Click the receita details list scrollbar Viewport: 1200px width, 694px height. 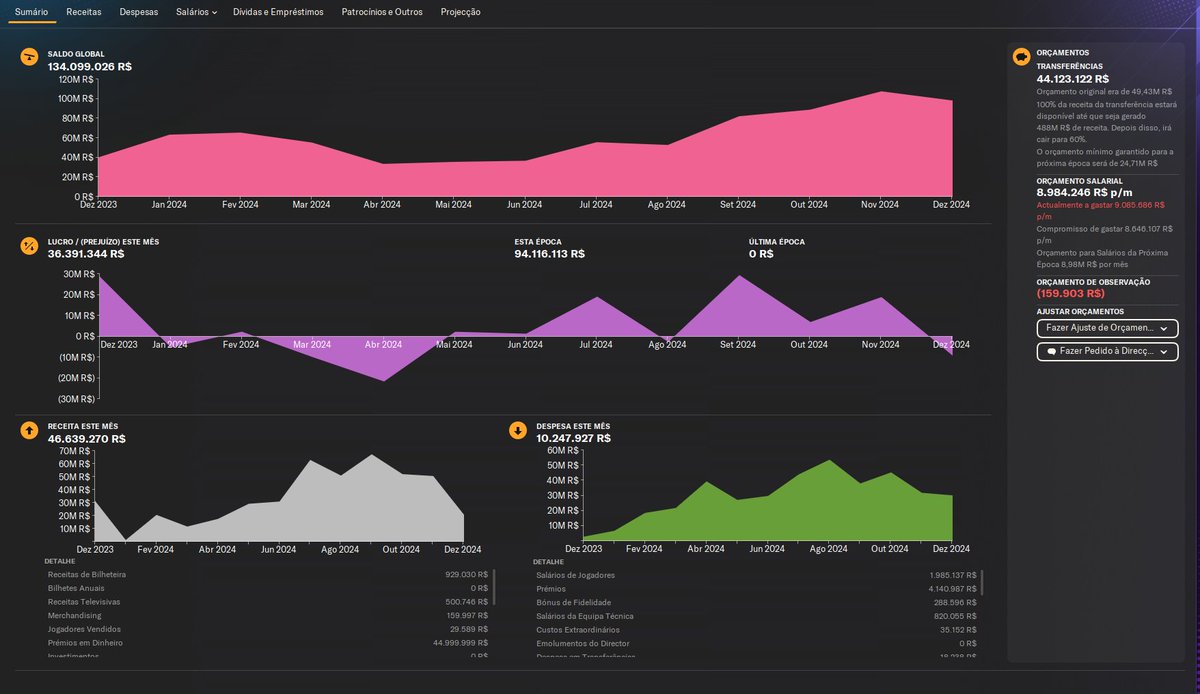click(x=494, y=587)
